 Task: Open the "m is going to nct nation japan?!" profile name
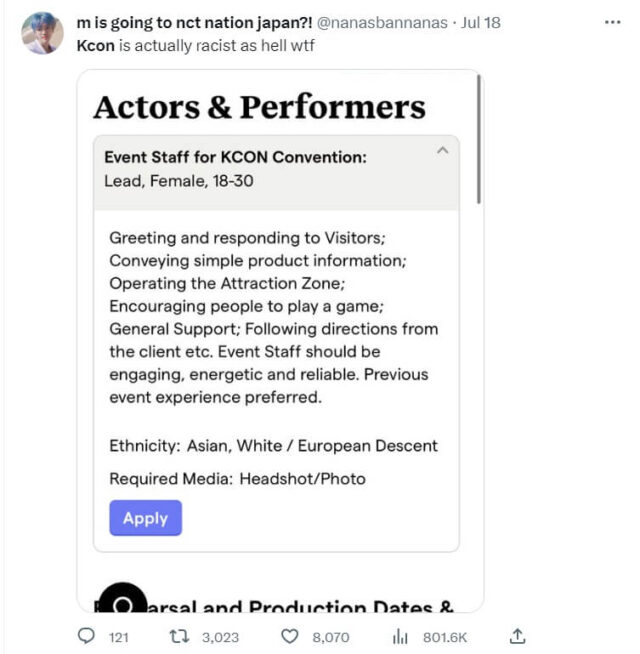click(194, 22)
